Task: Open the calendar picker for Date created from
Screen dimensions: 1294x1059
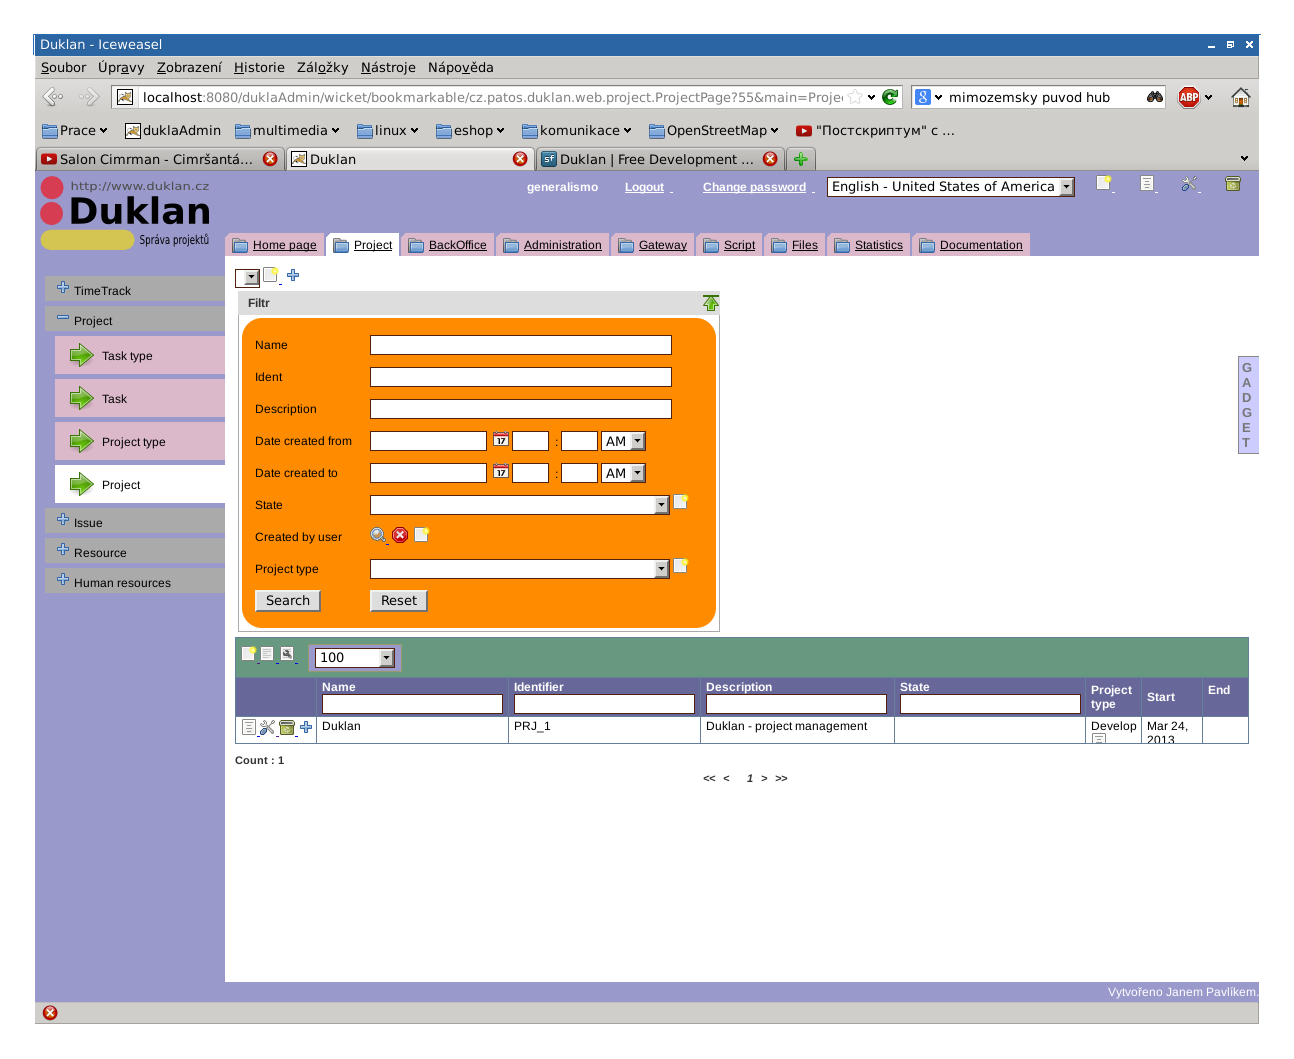Action: coord(500,440)
